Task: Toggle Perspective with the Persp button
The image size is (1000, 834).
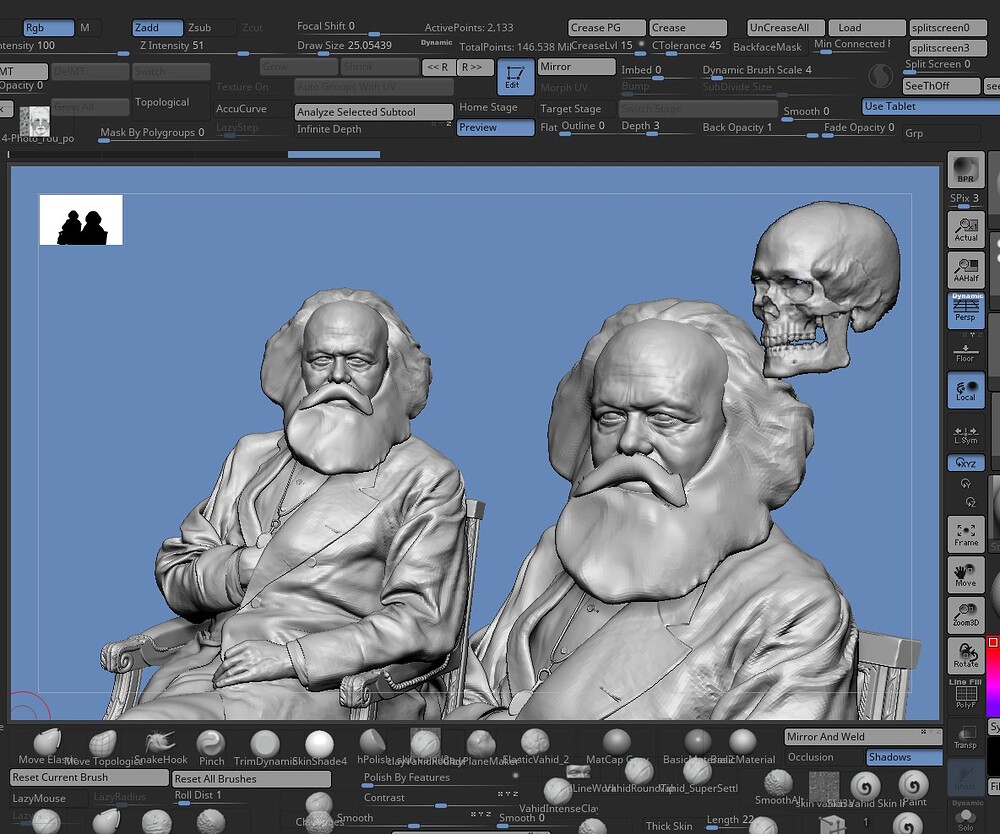Action: (x=964, y=310)
